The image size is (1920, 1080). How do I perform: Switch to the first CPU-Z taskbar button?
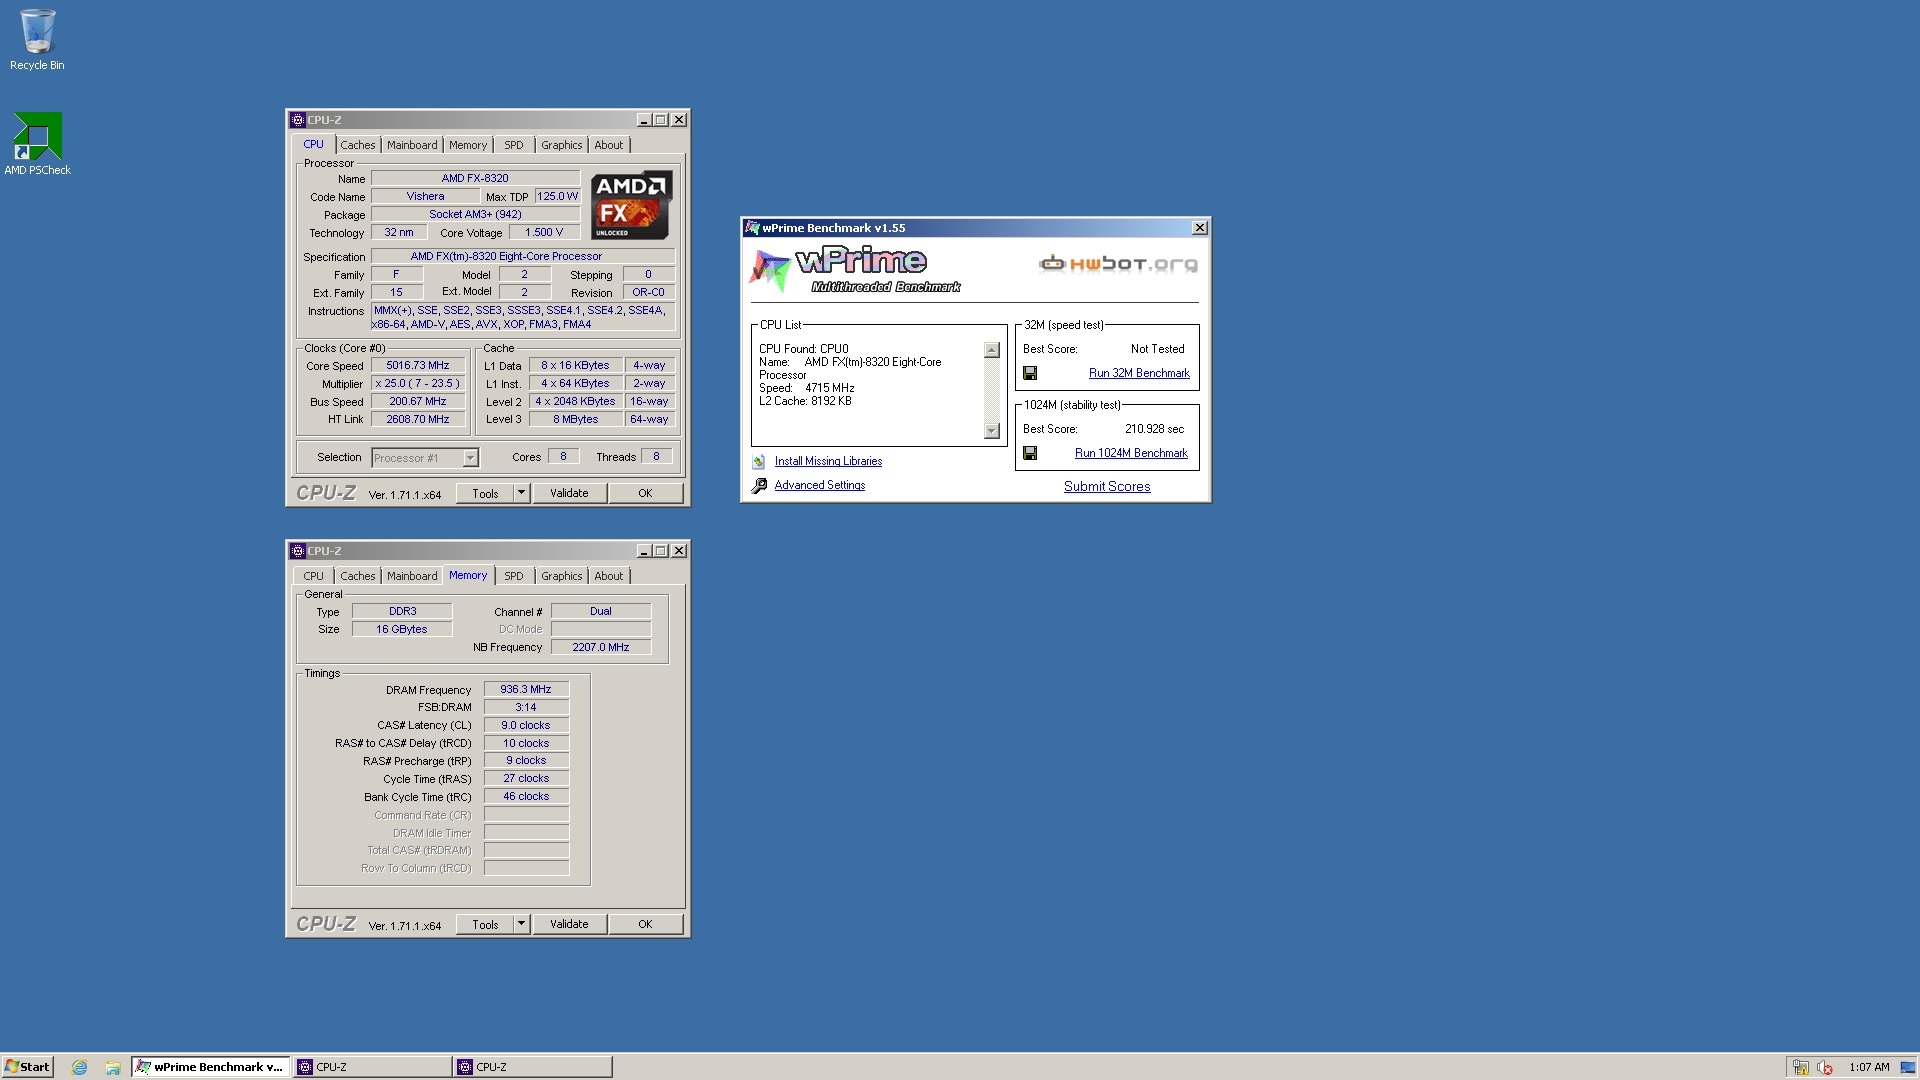coord(371,1067)
